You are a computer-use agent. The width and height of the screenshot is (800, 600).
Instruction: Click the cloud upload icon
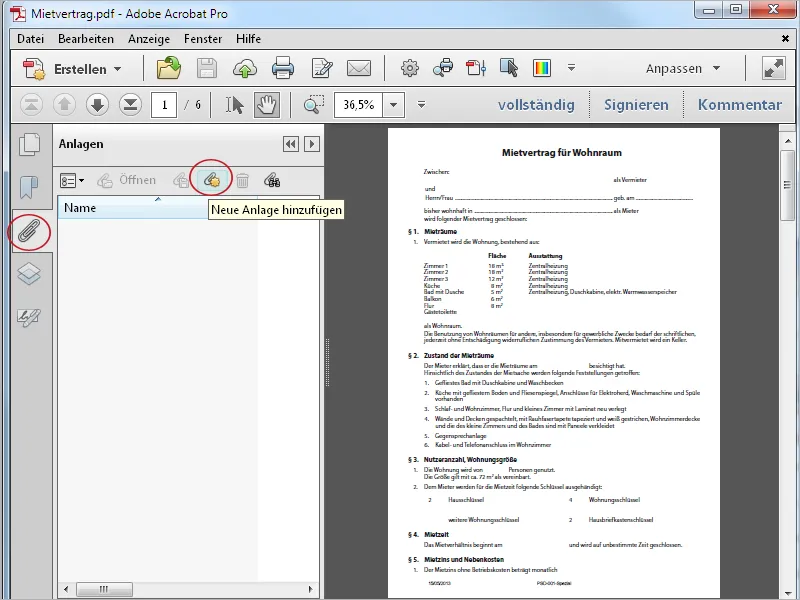(x=245, y=68)
